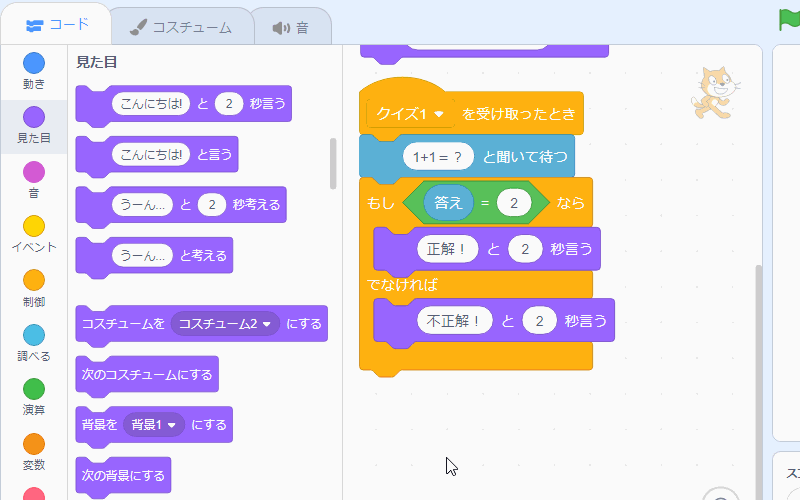
Task: Open the 背景1 backdrop dropdown
Action: tap(154, 424)
